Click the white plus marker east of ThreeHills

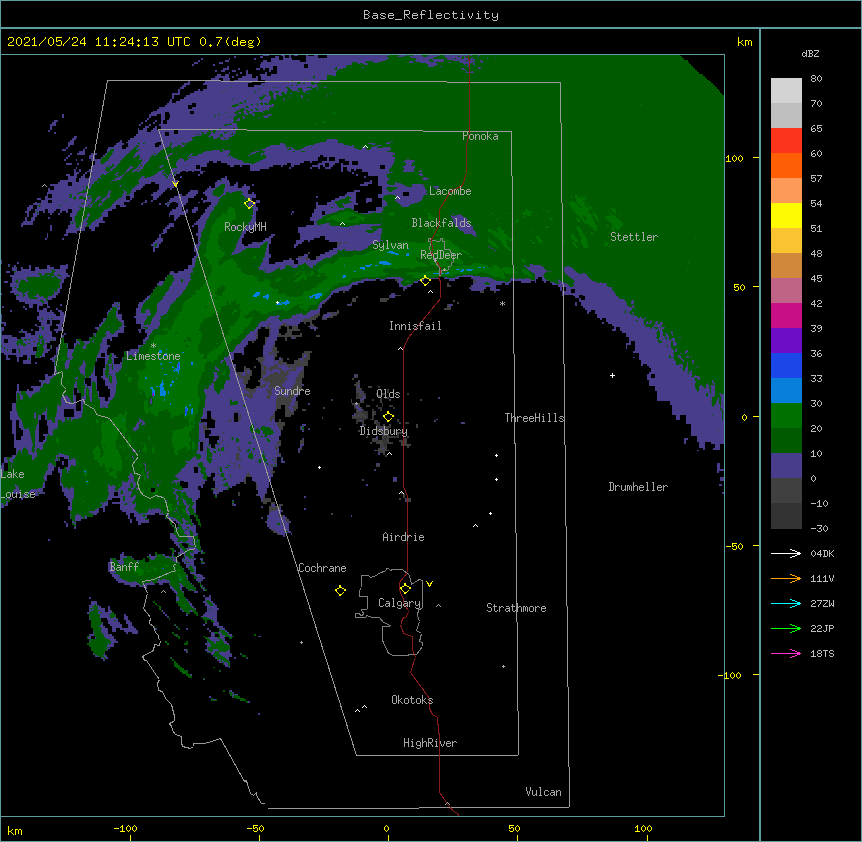point(612,375)
